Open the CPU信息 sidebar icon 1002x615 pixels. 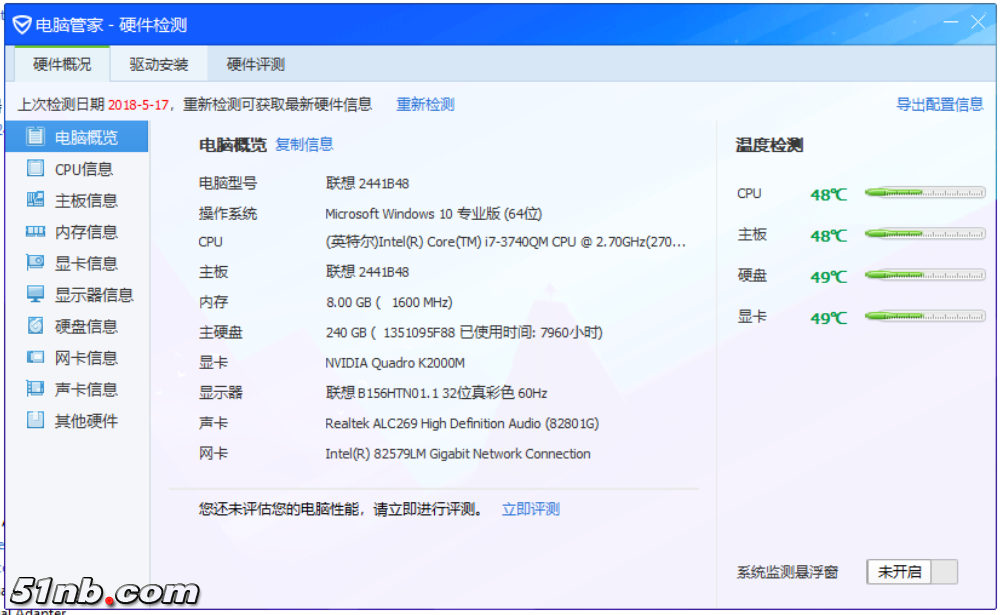(x=36, y=169)
